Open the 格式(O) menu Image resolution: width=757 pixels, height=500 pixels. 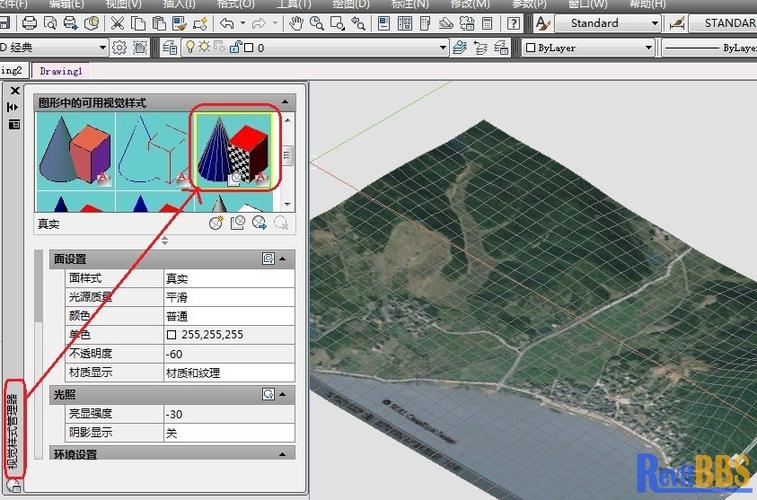[x=235, y=4]
